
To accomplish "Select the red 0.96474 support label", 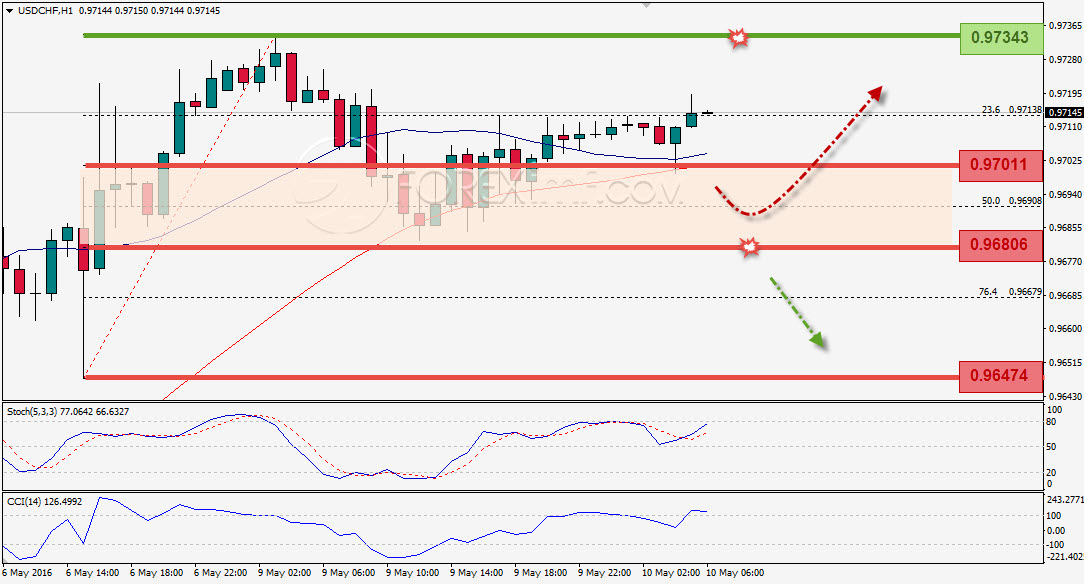I will coord(1000,376).
